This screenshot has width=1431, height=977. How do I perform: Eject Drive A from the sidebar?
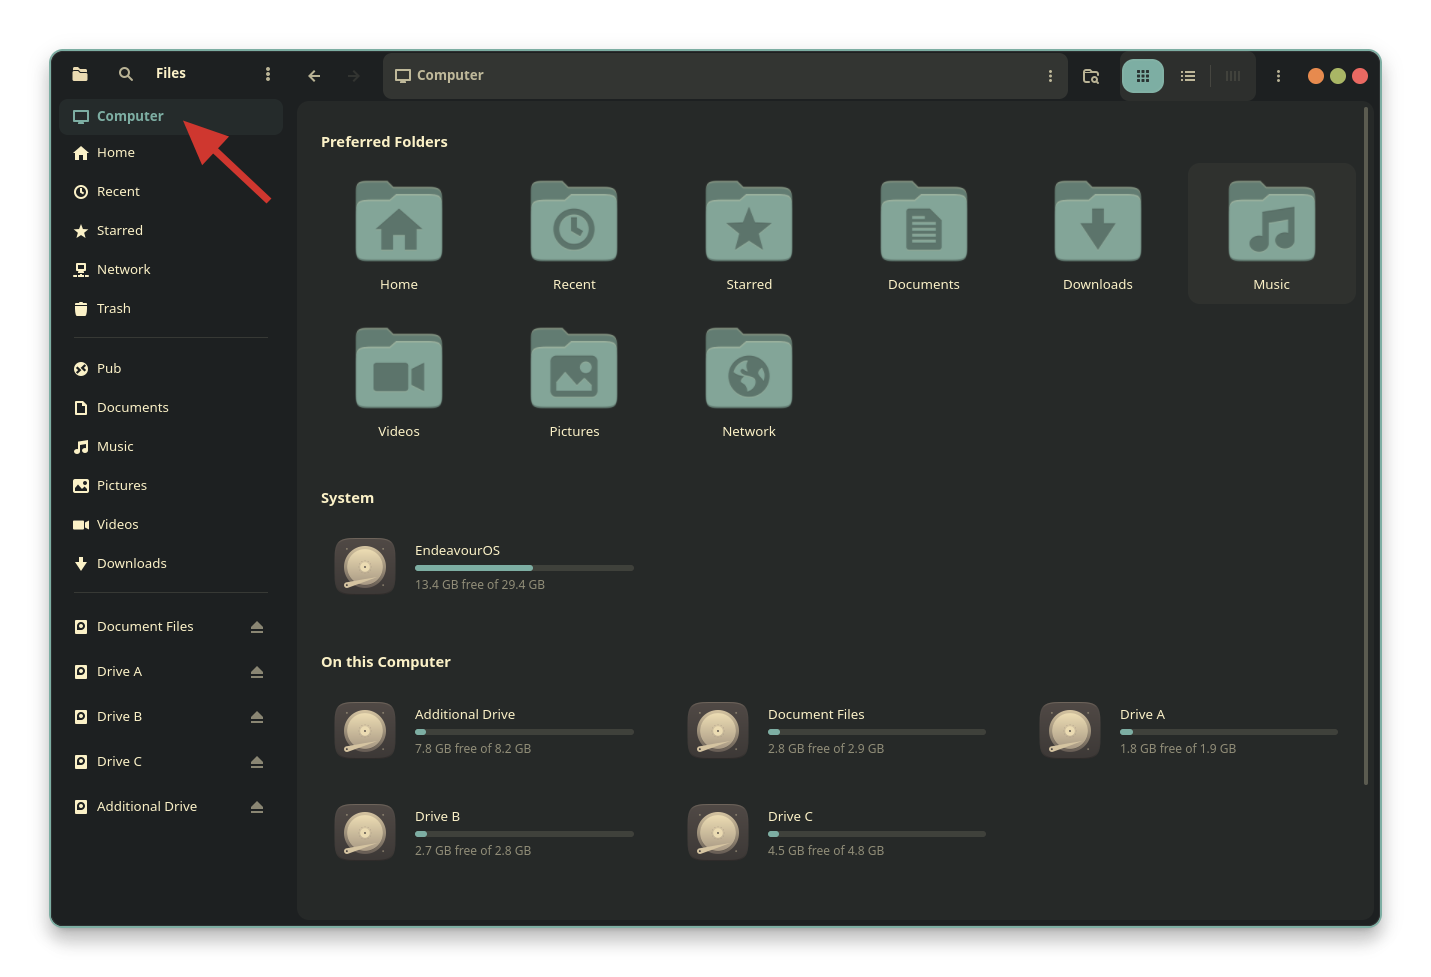257,672
